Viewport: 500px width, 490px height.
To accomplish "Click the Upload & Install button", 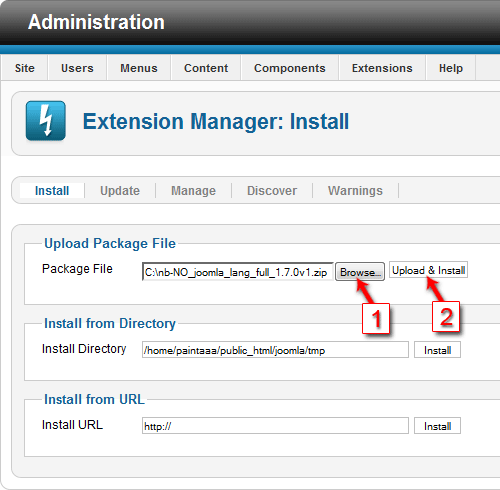I will click(428, 270).
